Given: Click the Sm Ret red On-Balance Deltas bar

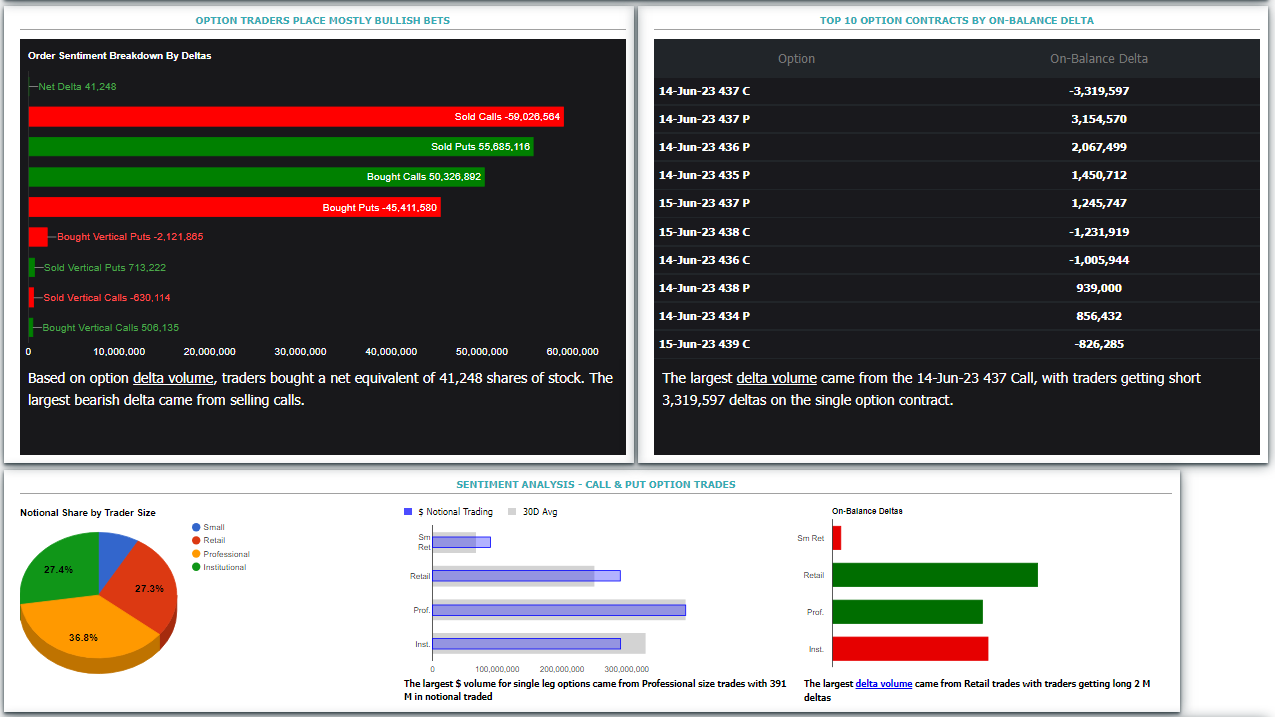Looking at the screenshot, I should pyautogui.click(x=837, y=538).
